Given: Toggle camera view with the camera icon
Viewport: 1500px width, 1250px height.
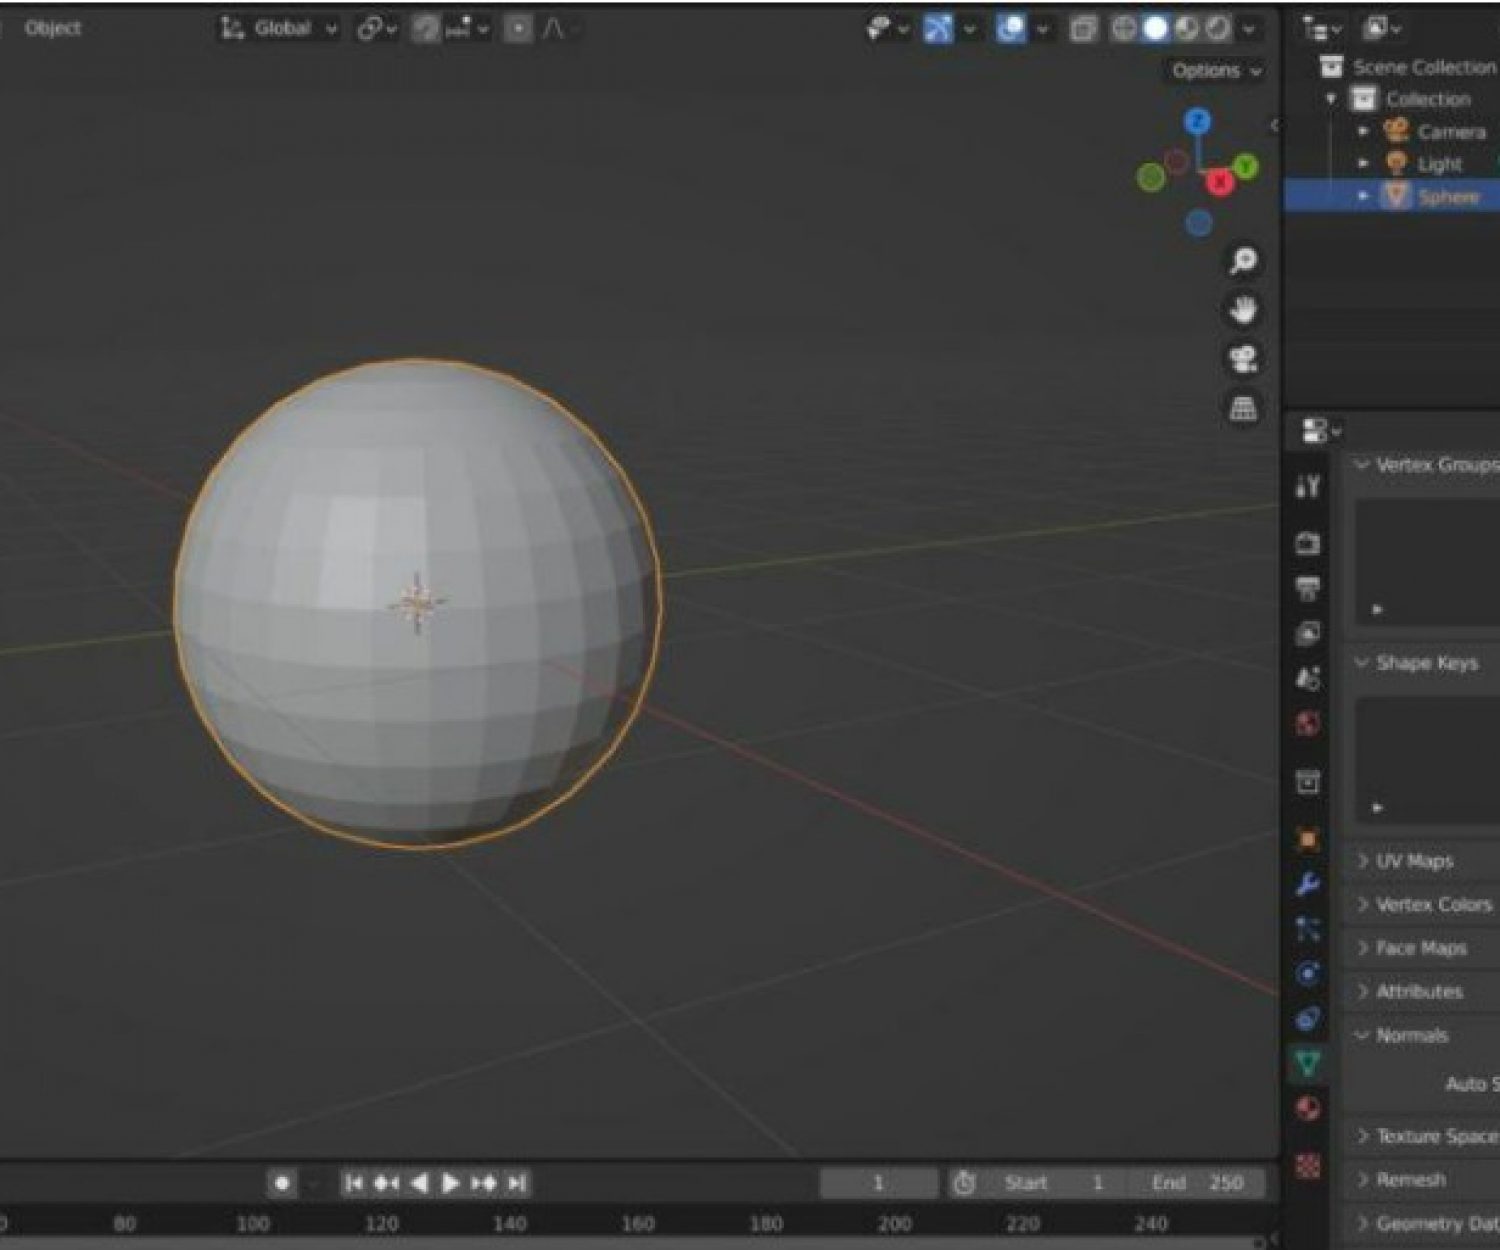Looking at the screenshot, I should (x=1243, y=359).
